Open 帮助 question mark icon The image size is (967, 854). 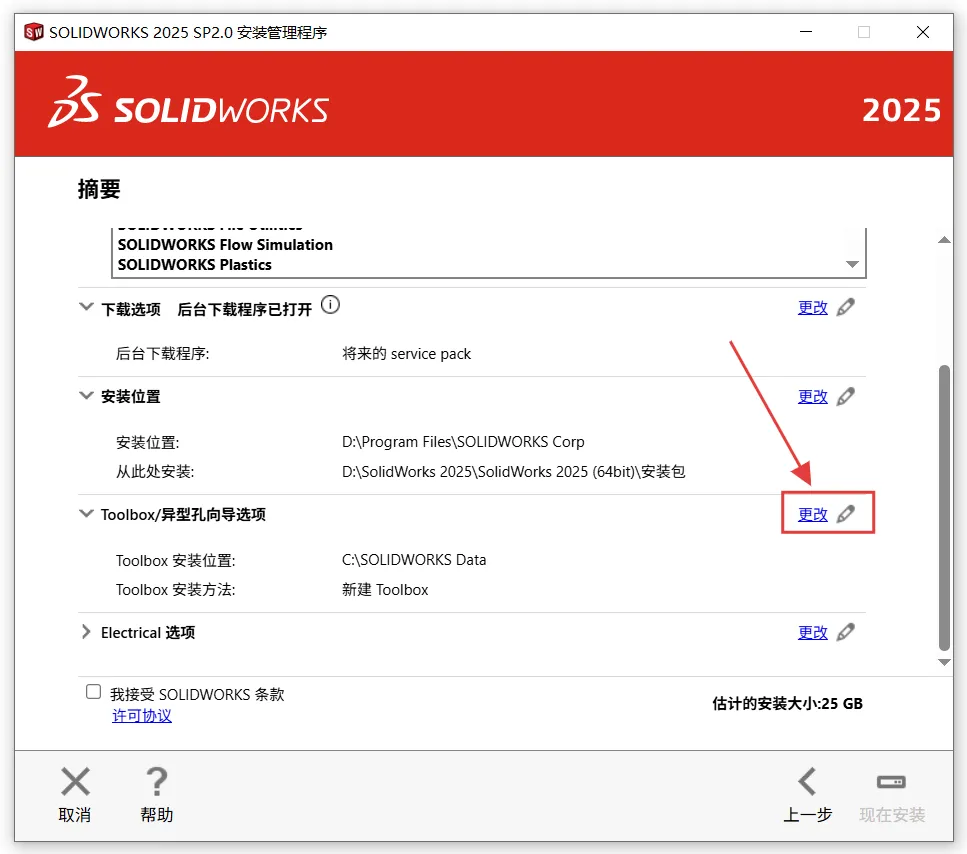[157, 781]
